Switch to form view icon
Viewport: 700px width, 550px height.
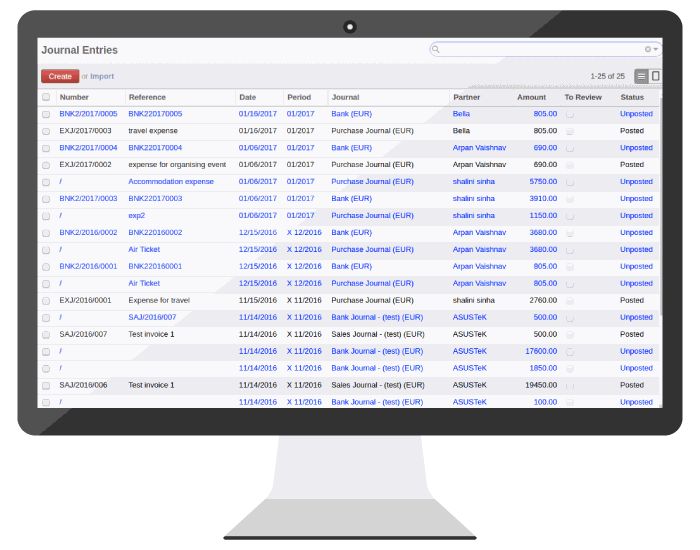(655, 76)
